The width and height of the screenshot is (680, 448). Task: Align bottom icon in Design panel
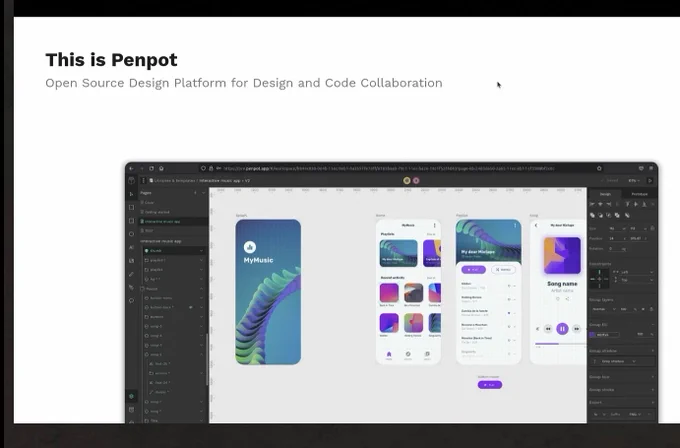644,204
